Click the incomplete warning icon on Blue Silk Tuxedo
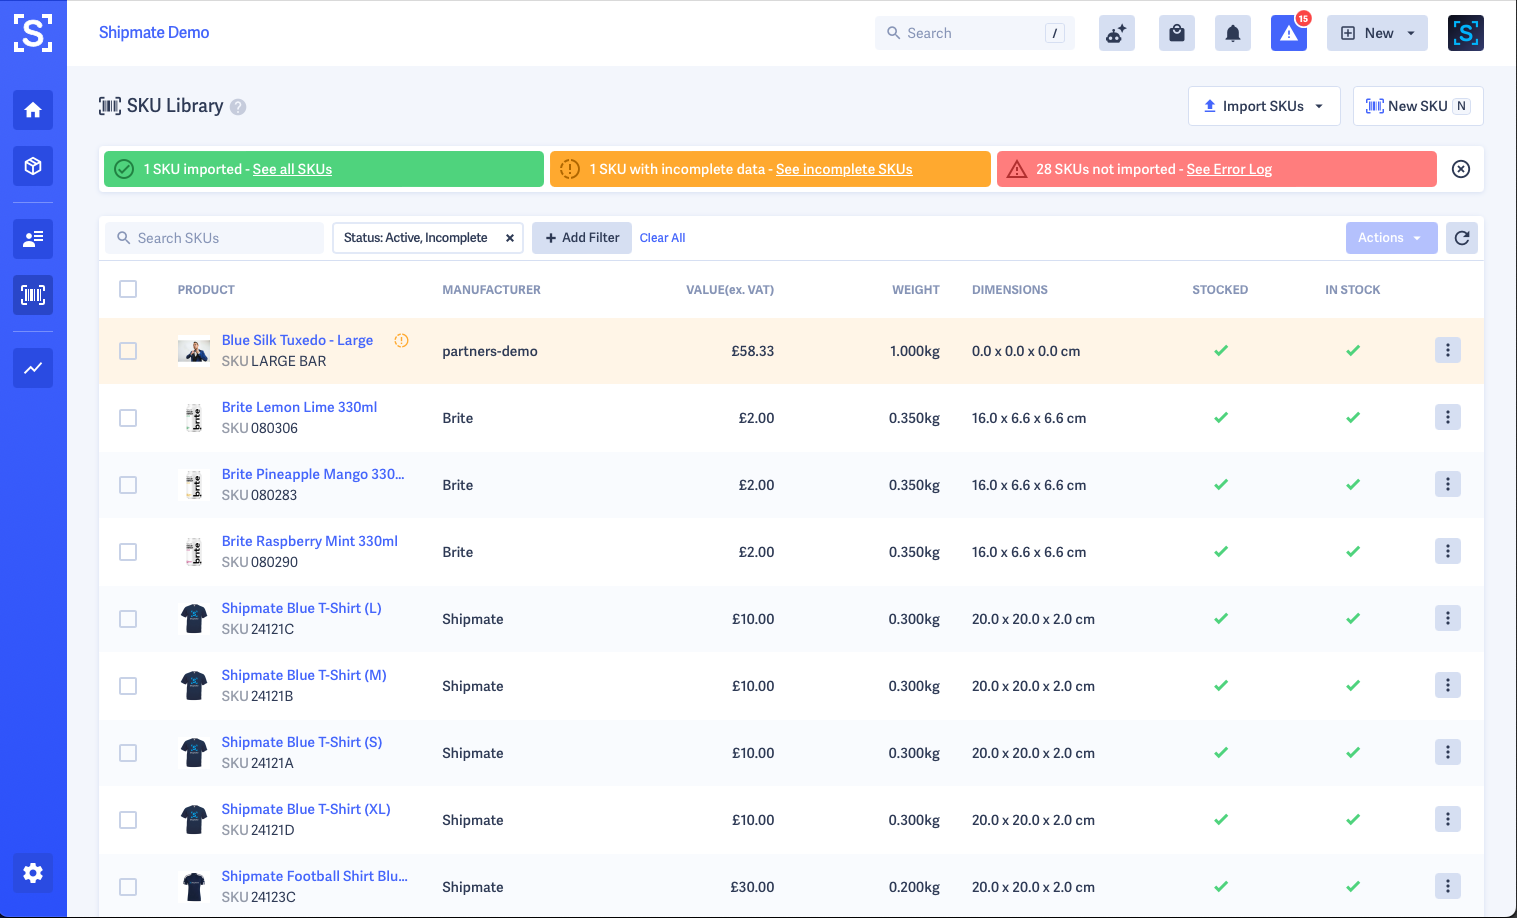Image resolution: width=1517 pixels, height=918 pixels. pyautogui.click(x=401, y=340)
